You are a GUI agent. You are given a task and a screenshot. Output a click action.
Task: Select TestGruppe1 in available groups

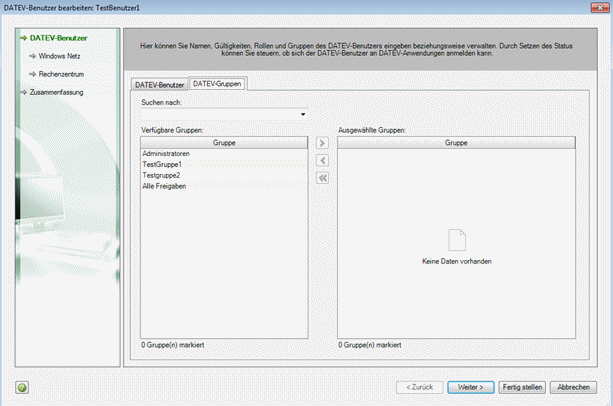coord(224,165)
